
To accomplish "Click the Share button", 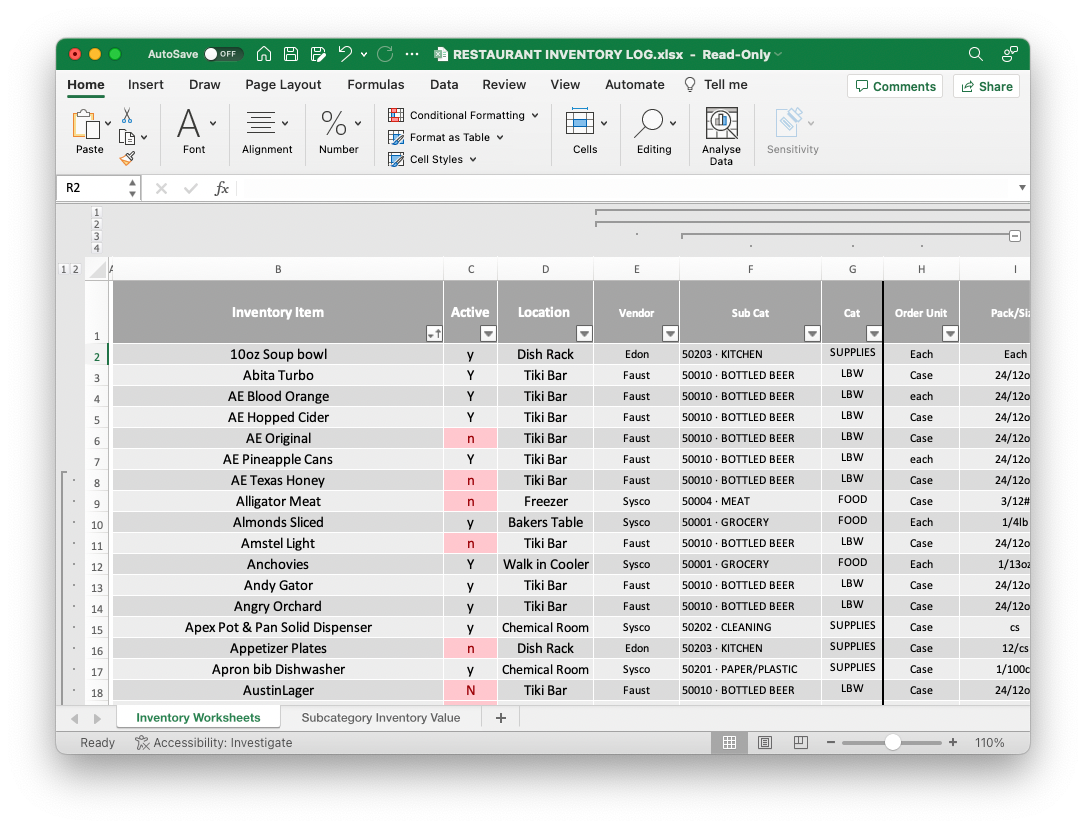I will tap(986, 87).
